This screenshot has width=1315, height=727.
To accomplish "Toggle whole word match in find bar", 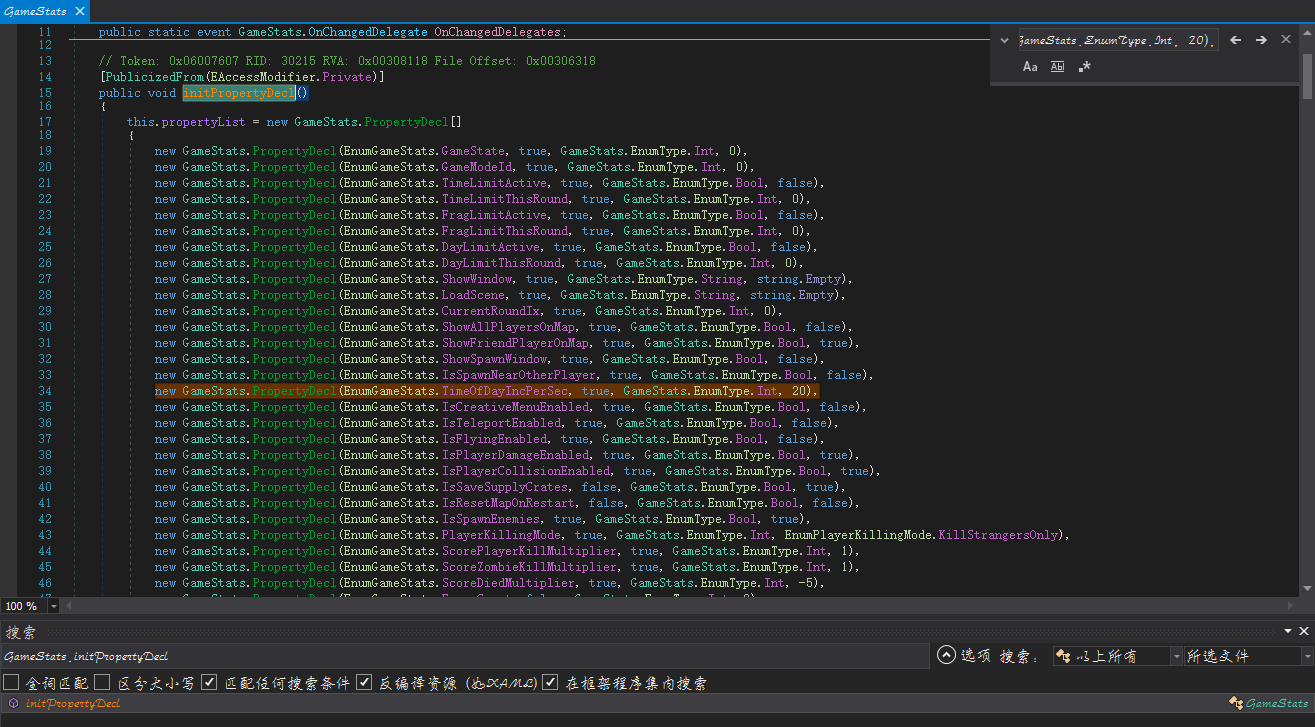I will 1057,67.
